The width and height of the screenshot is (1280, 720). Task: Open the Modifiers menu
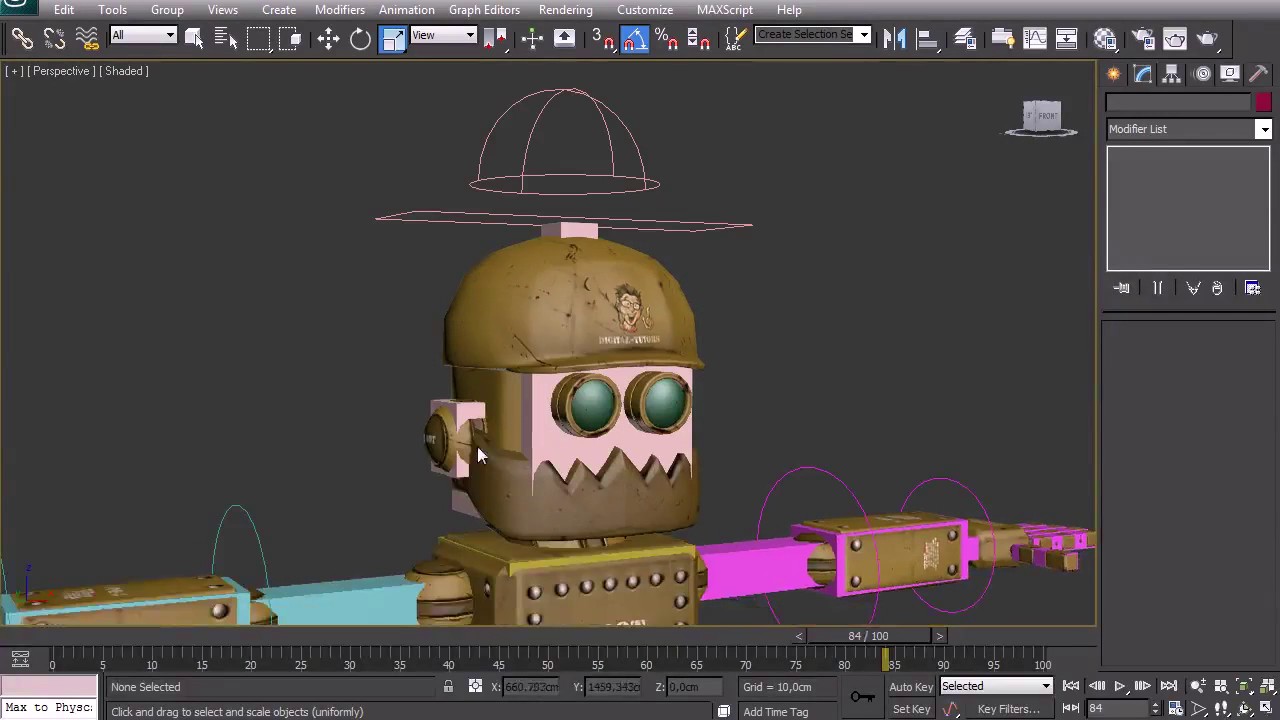coord(340,10)
